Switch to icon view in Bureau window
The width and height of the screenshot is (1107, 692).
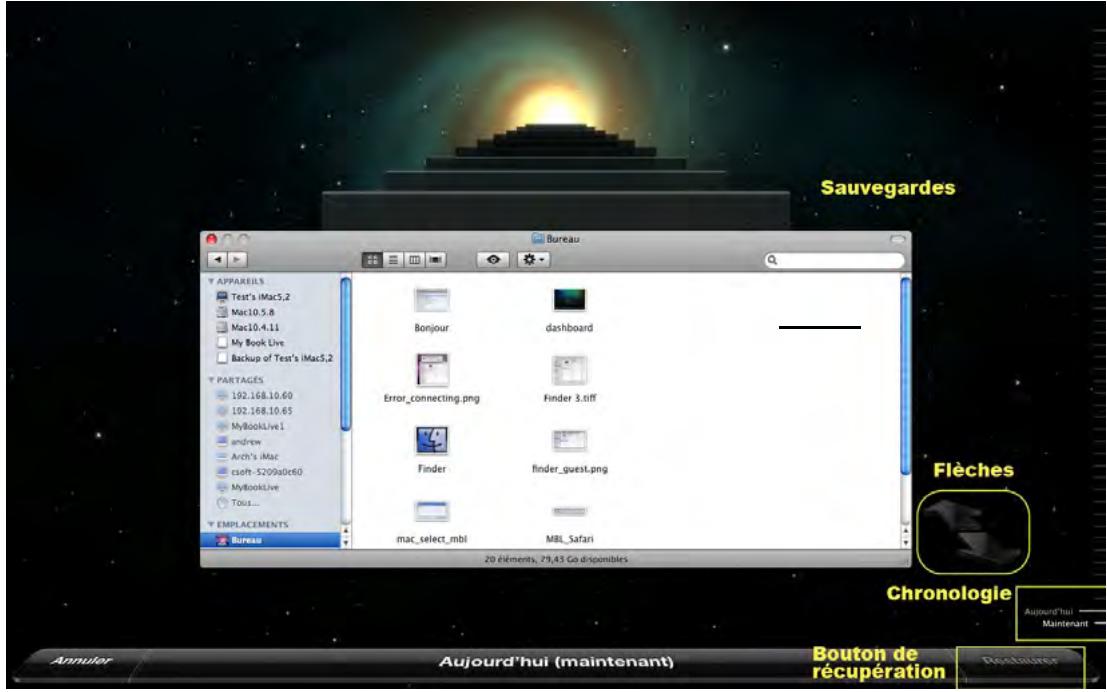[372, 260]
